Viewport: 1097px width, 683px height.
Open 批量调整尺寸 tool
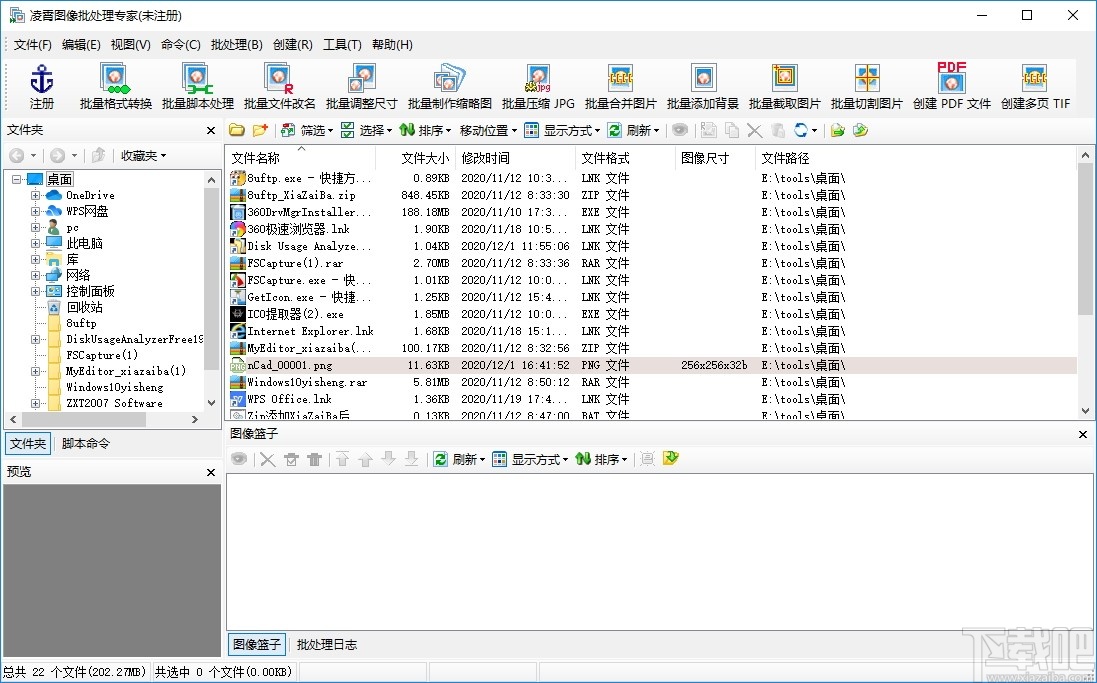(362, 87)
